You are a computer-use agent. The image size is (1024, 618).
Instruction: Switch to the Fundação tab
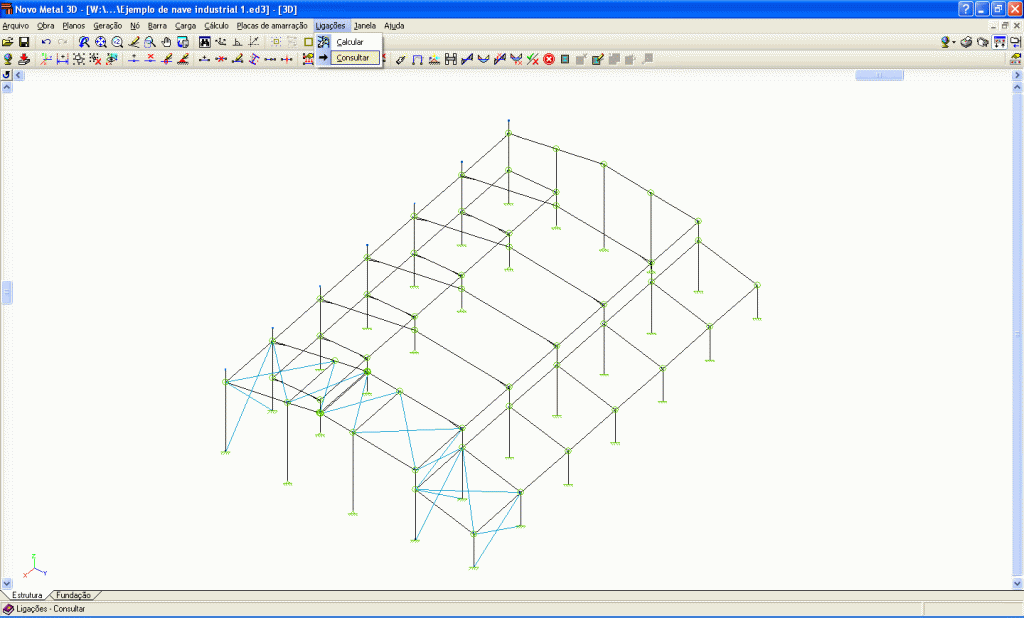click(x=73, y=595)
